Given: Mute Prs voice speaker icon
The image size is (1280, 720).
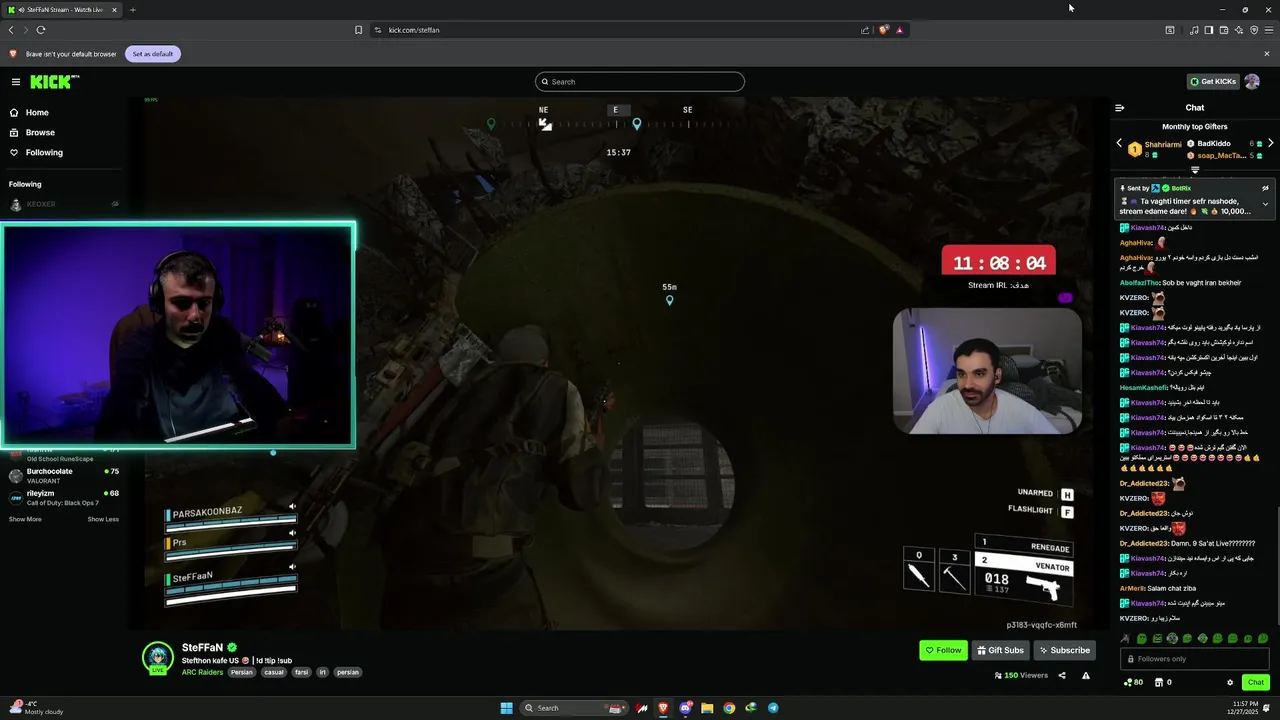Looking at the screenshot, I should (x=292, y=533).
